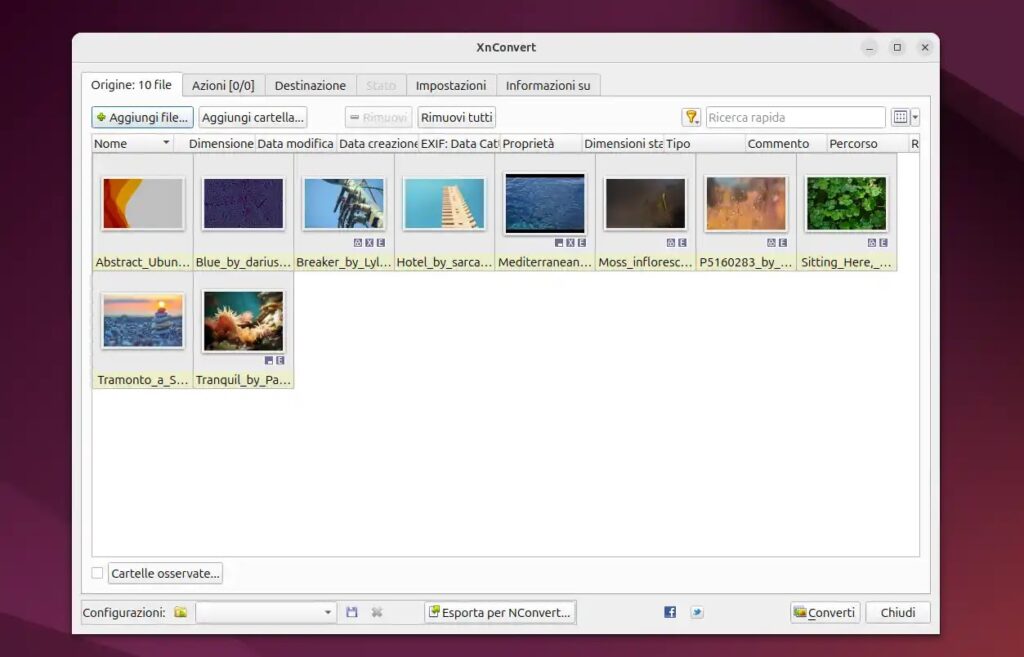
Task: Open XnConvert's Twitter icon
Action: (x=696, y=611)
